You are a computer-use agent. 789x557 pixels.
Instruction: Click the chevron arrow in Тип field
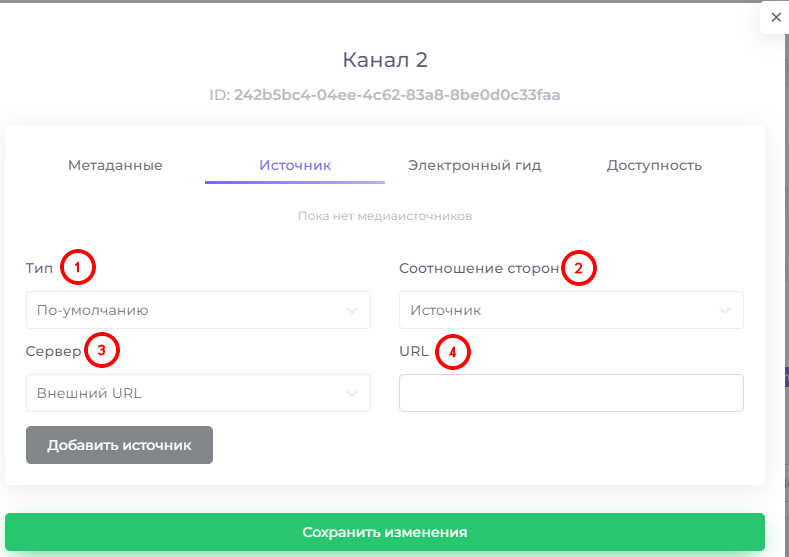click(x=352, y=310)
